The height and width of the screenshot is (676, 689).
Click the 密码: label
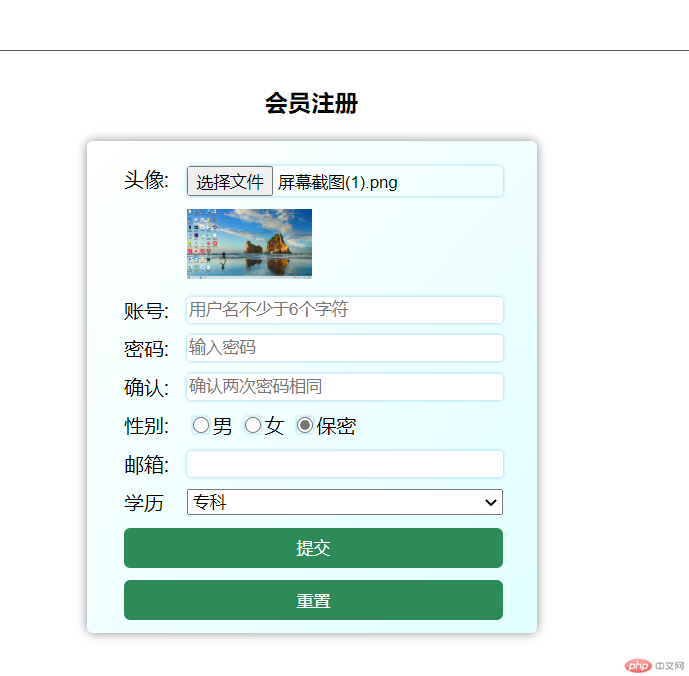click(146, 349)
